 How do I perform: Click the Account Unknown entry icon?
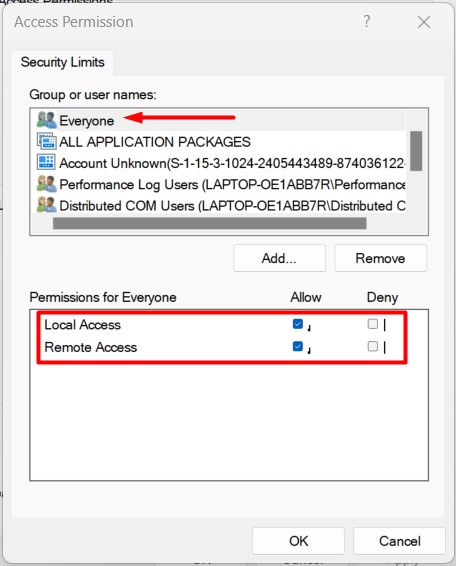tap(47, 163)
